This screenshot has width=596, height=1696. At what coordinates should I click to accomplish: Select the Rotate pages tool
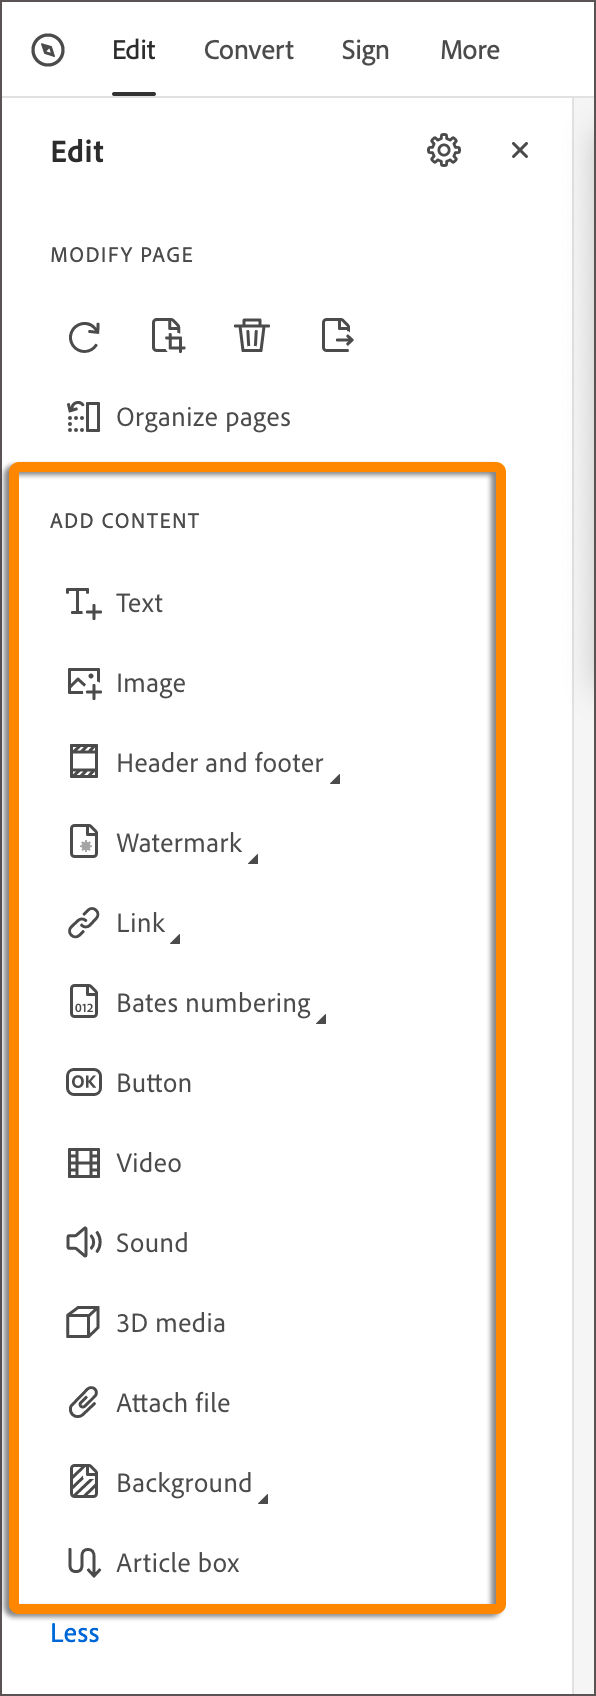[x=85, y=336]
